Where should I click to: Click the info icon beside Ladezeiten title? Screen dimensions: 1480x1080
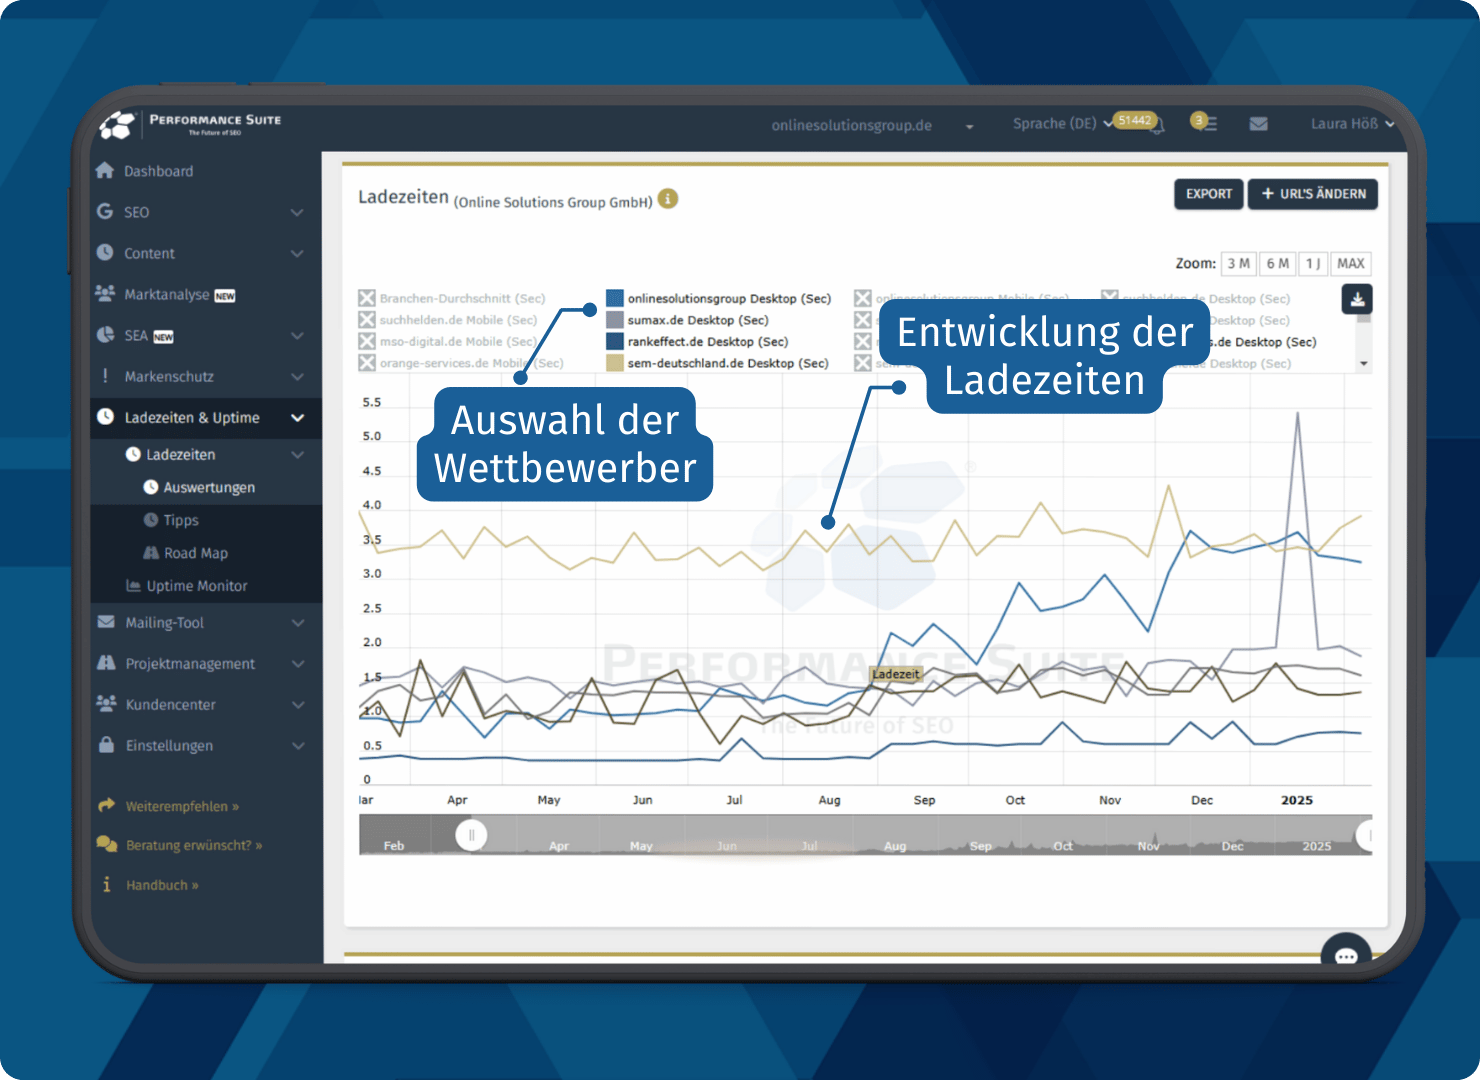coord(668,198)
